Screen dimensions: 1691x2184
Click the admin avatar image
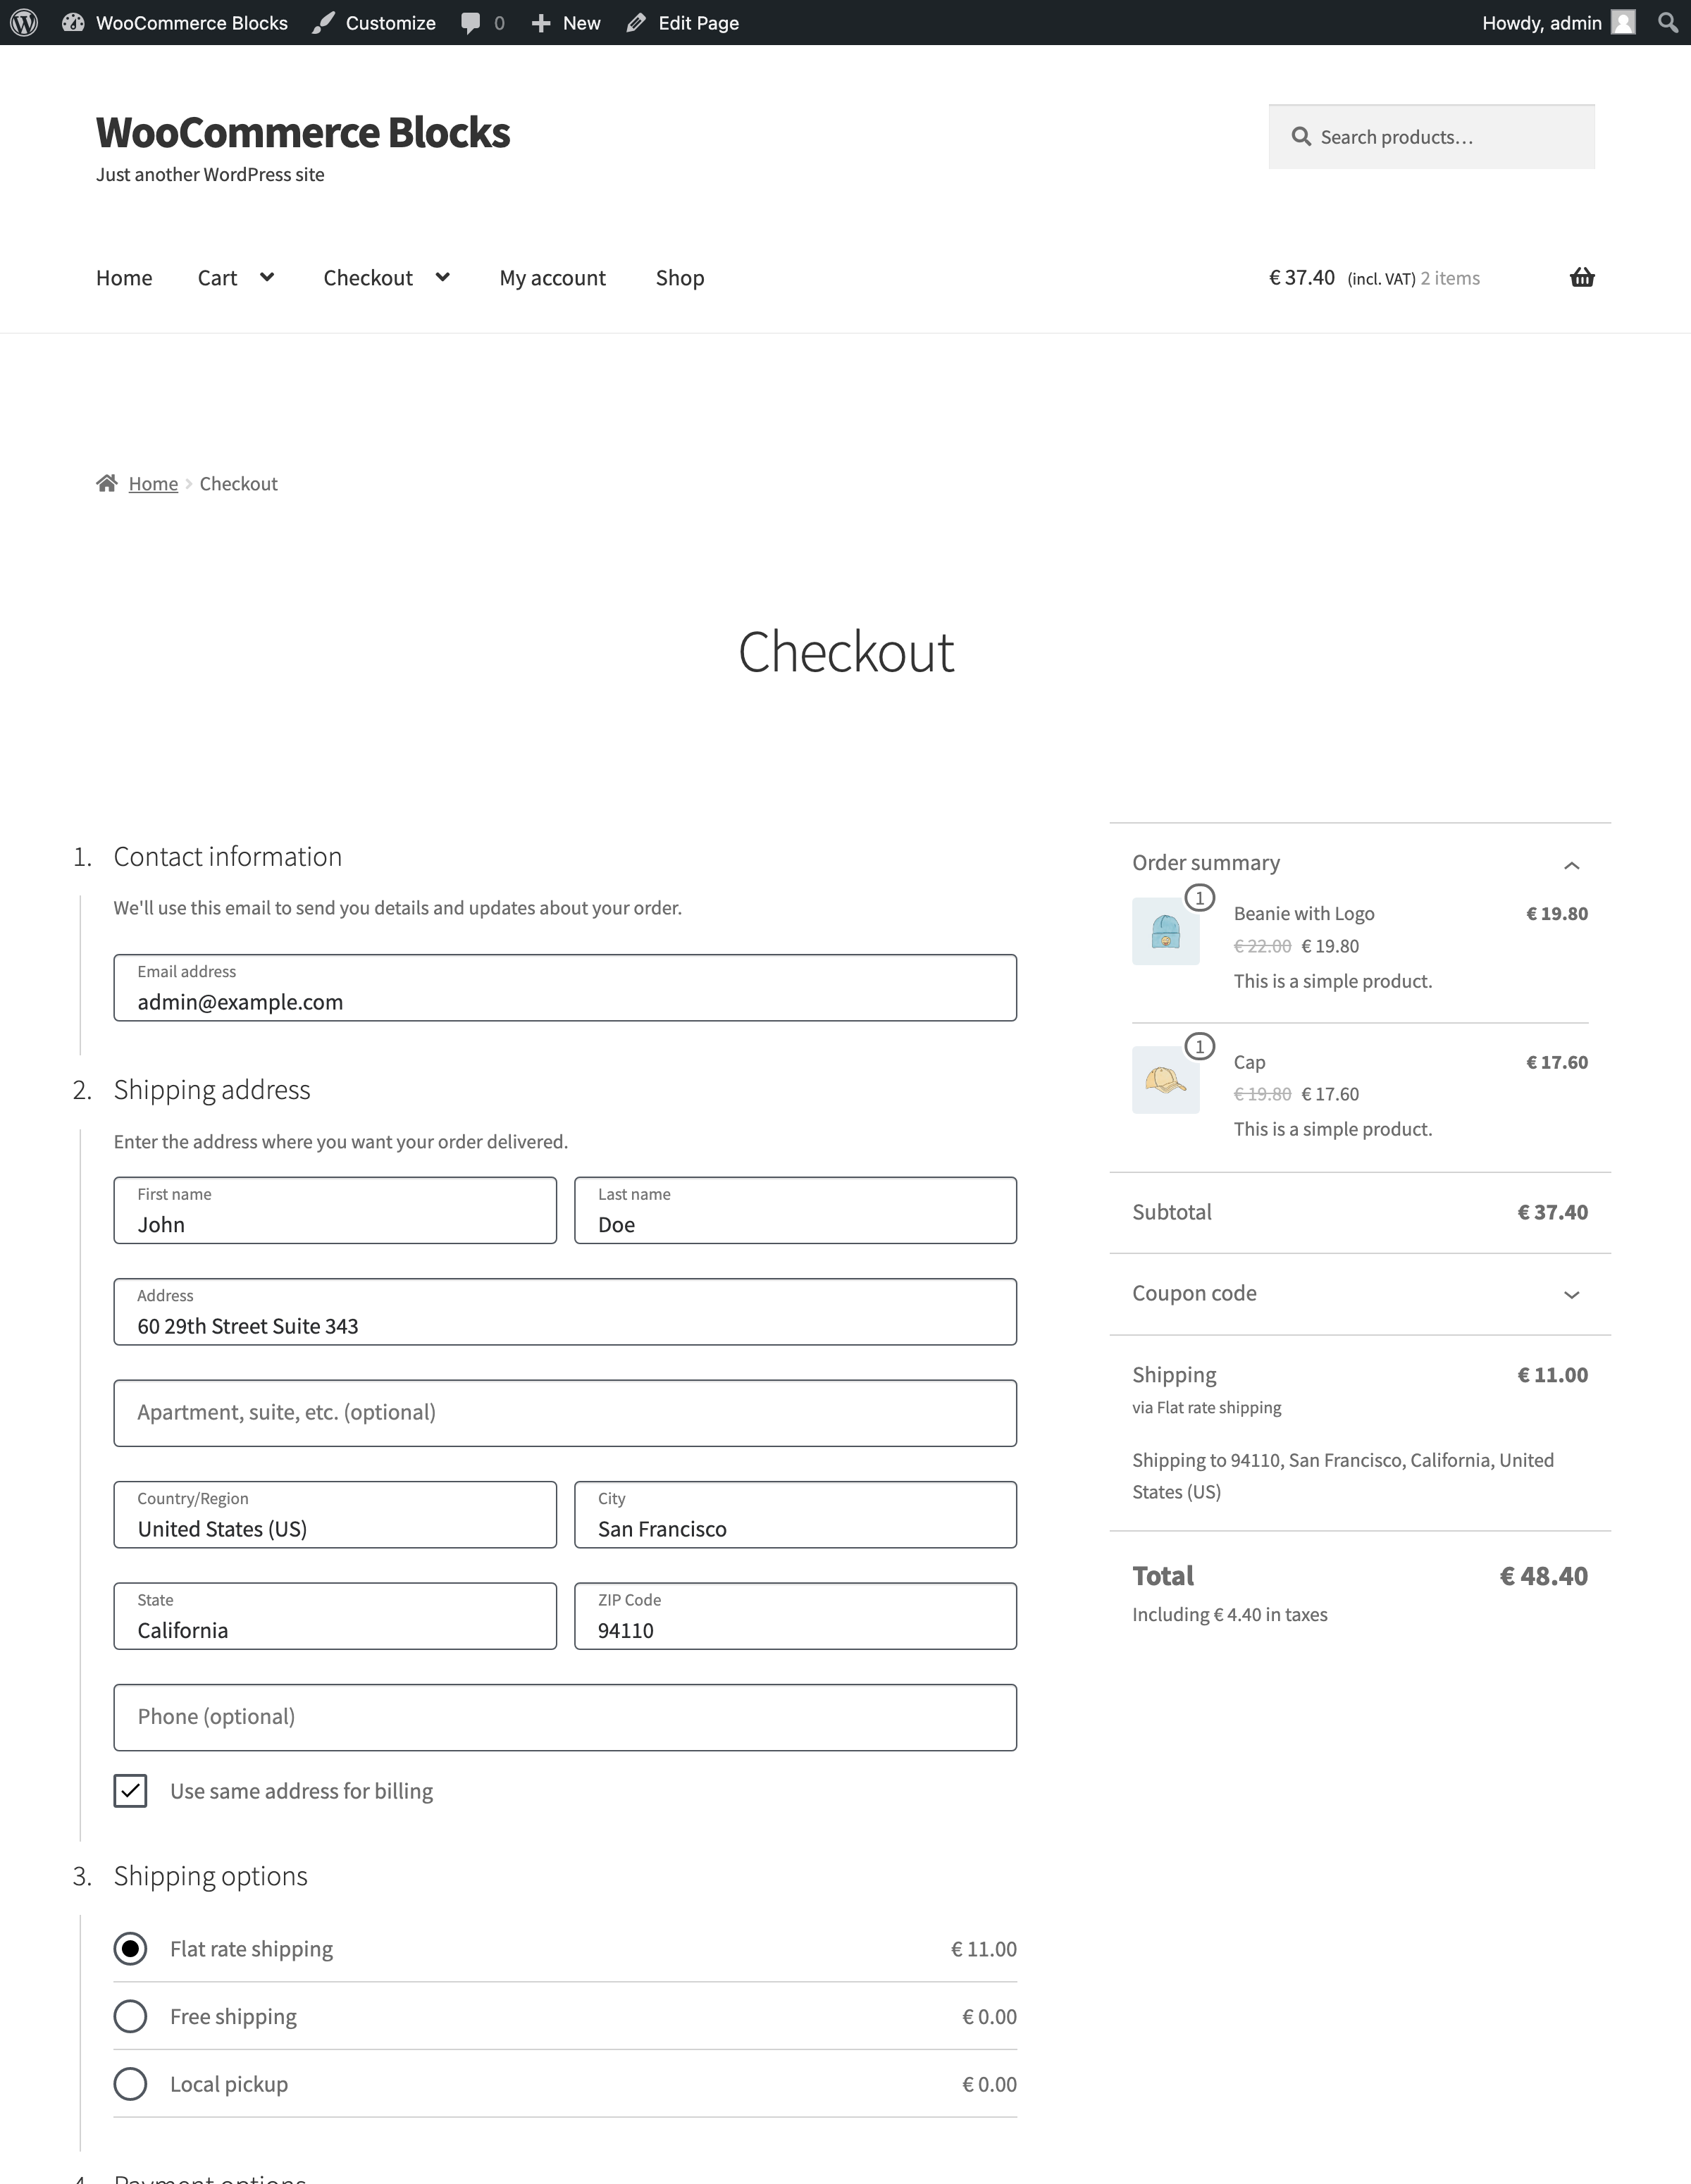pyautogui.click(x=1623, y=22)
